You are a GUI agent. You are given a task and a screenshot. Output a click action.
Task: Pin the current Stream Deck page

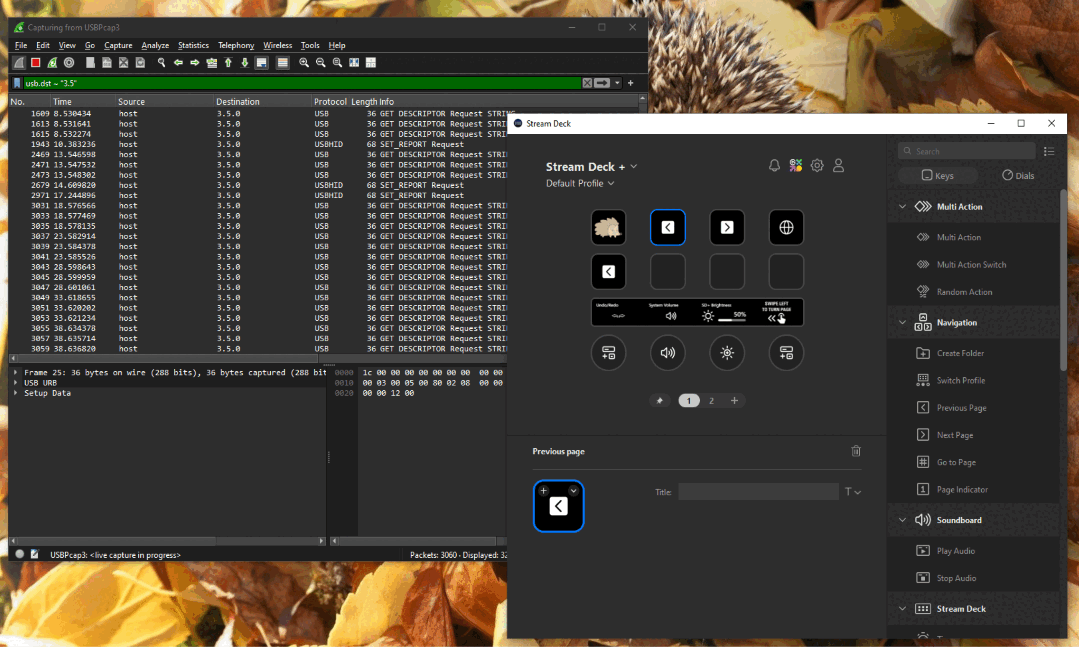[x=659, y=401]
